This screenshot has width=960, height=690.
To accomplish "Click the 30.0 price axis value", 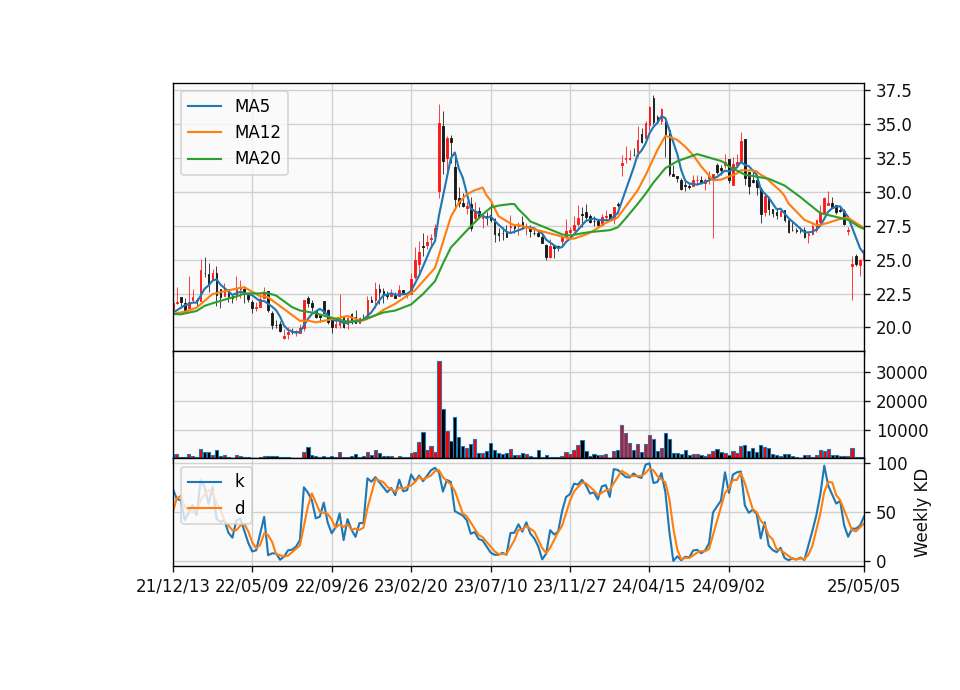I will click(893, 193).
